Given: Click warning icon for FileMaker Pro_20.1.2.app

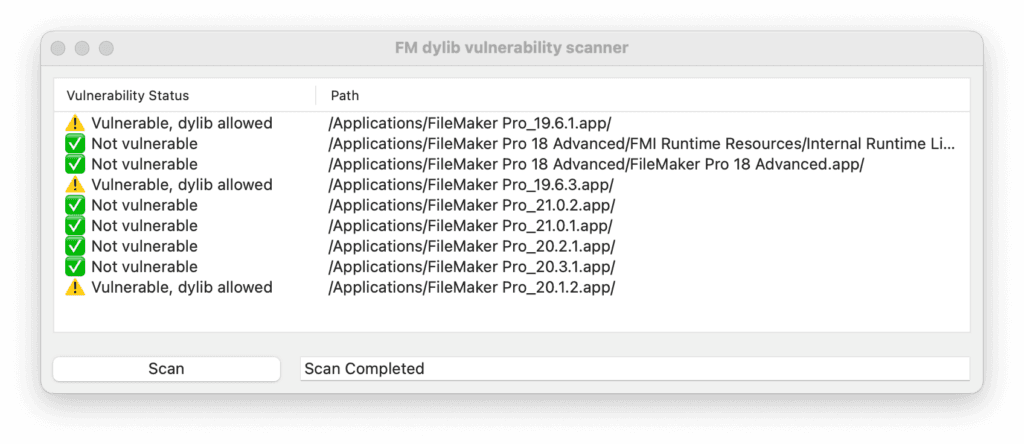Looking at the screenshot, I should [75, 287].
